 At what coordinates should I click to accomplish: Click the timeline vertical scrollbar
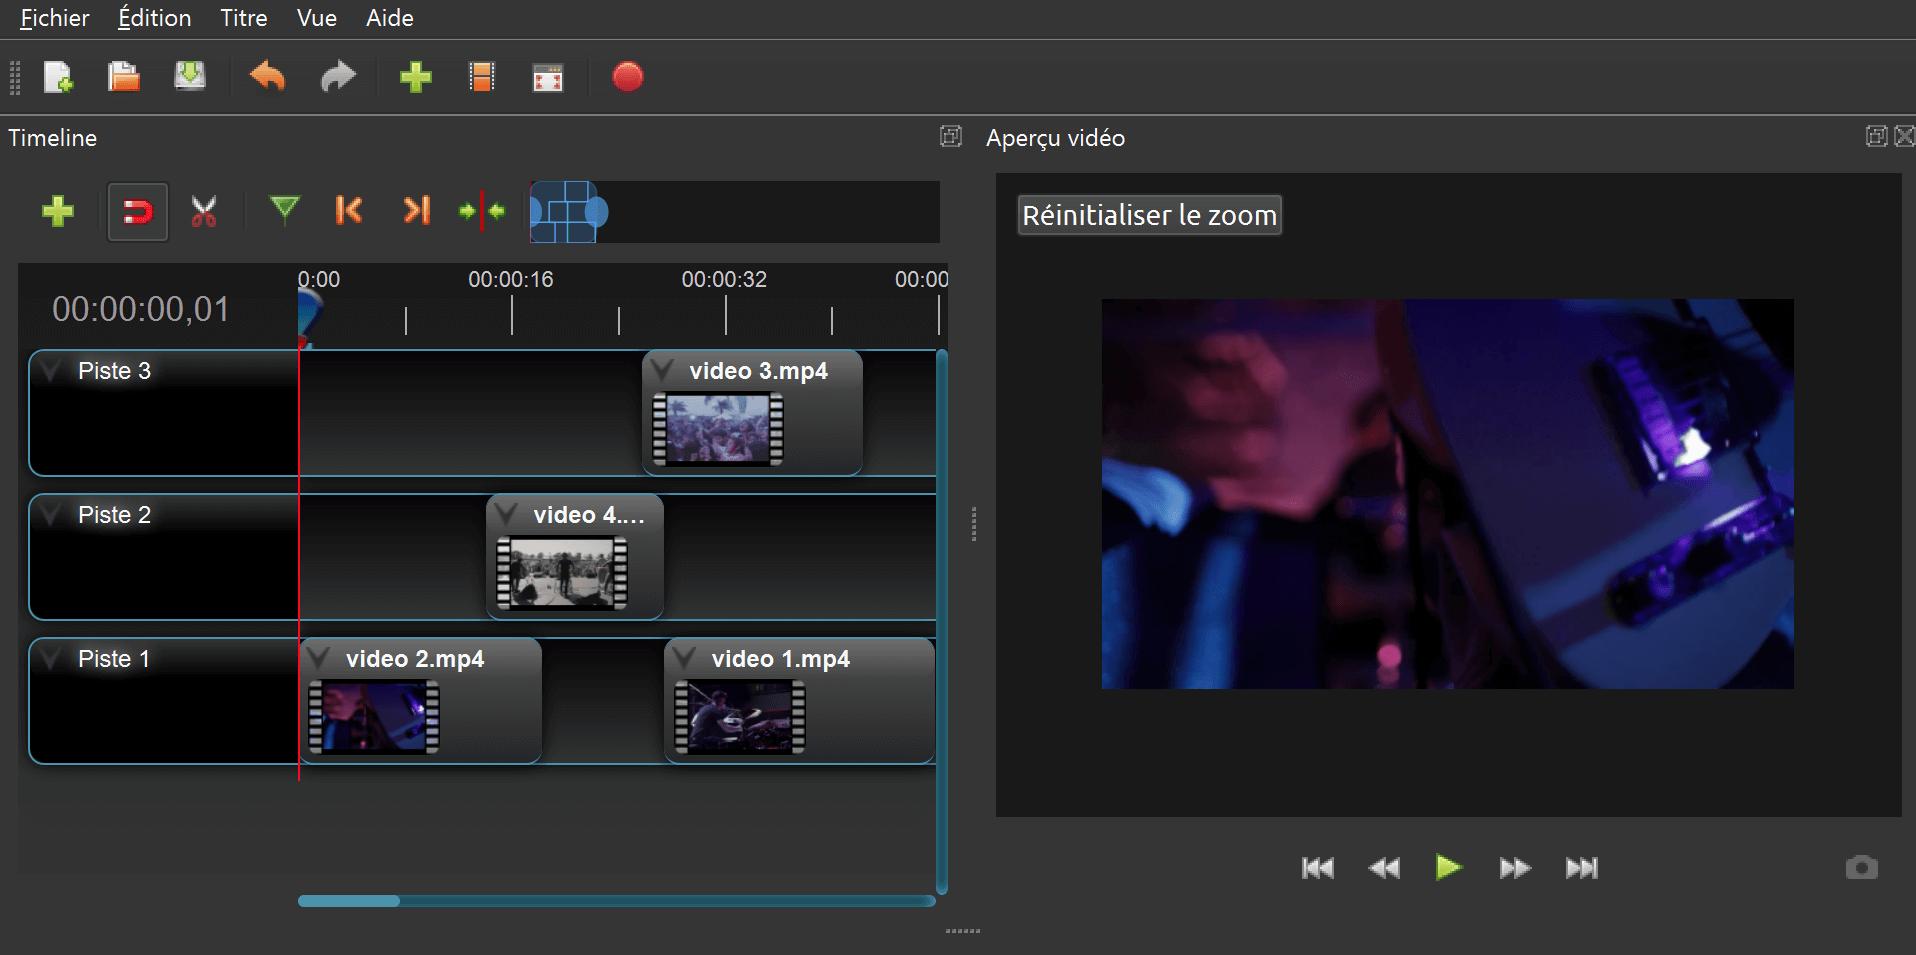point(941,621)
